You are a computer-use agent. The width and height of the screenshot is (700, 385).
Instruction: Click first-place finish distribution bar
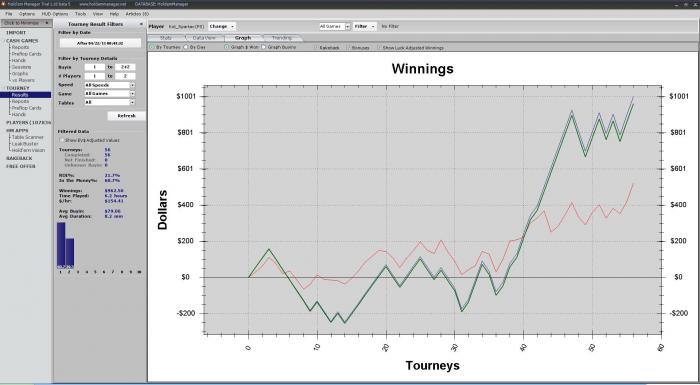pyautogui.click(x=61, y=245)
